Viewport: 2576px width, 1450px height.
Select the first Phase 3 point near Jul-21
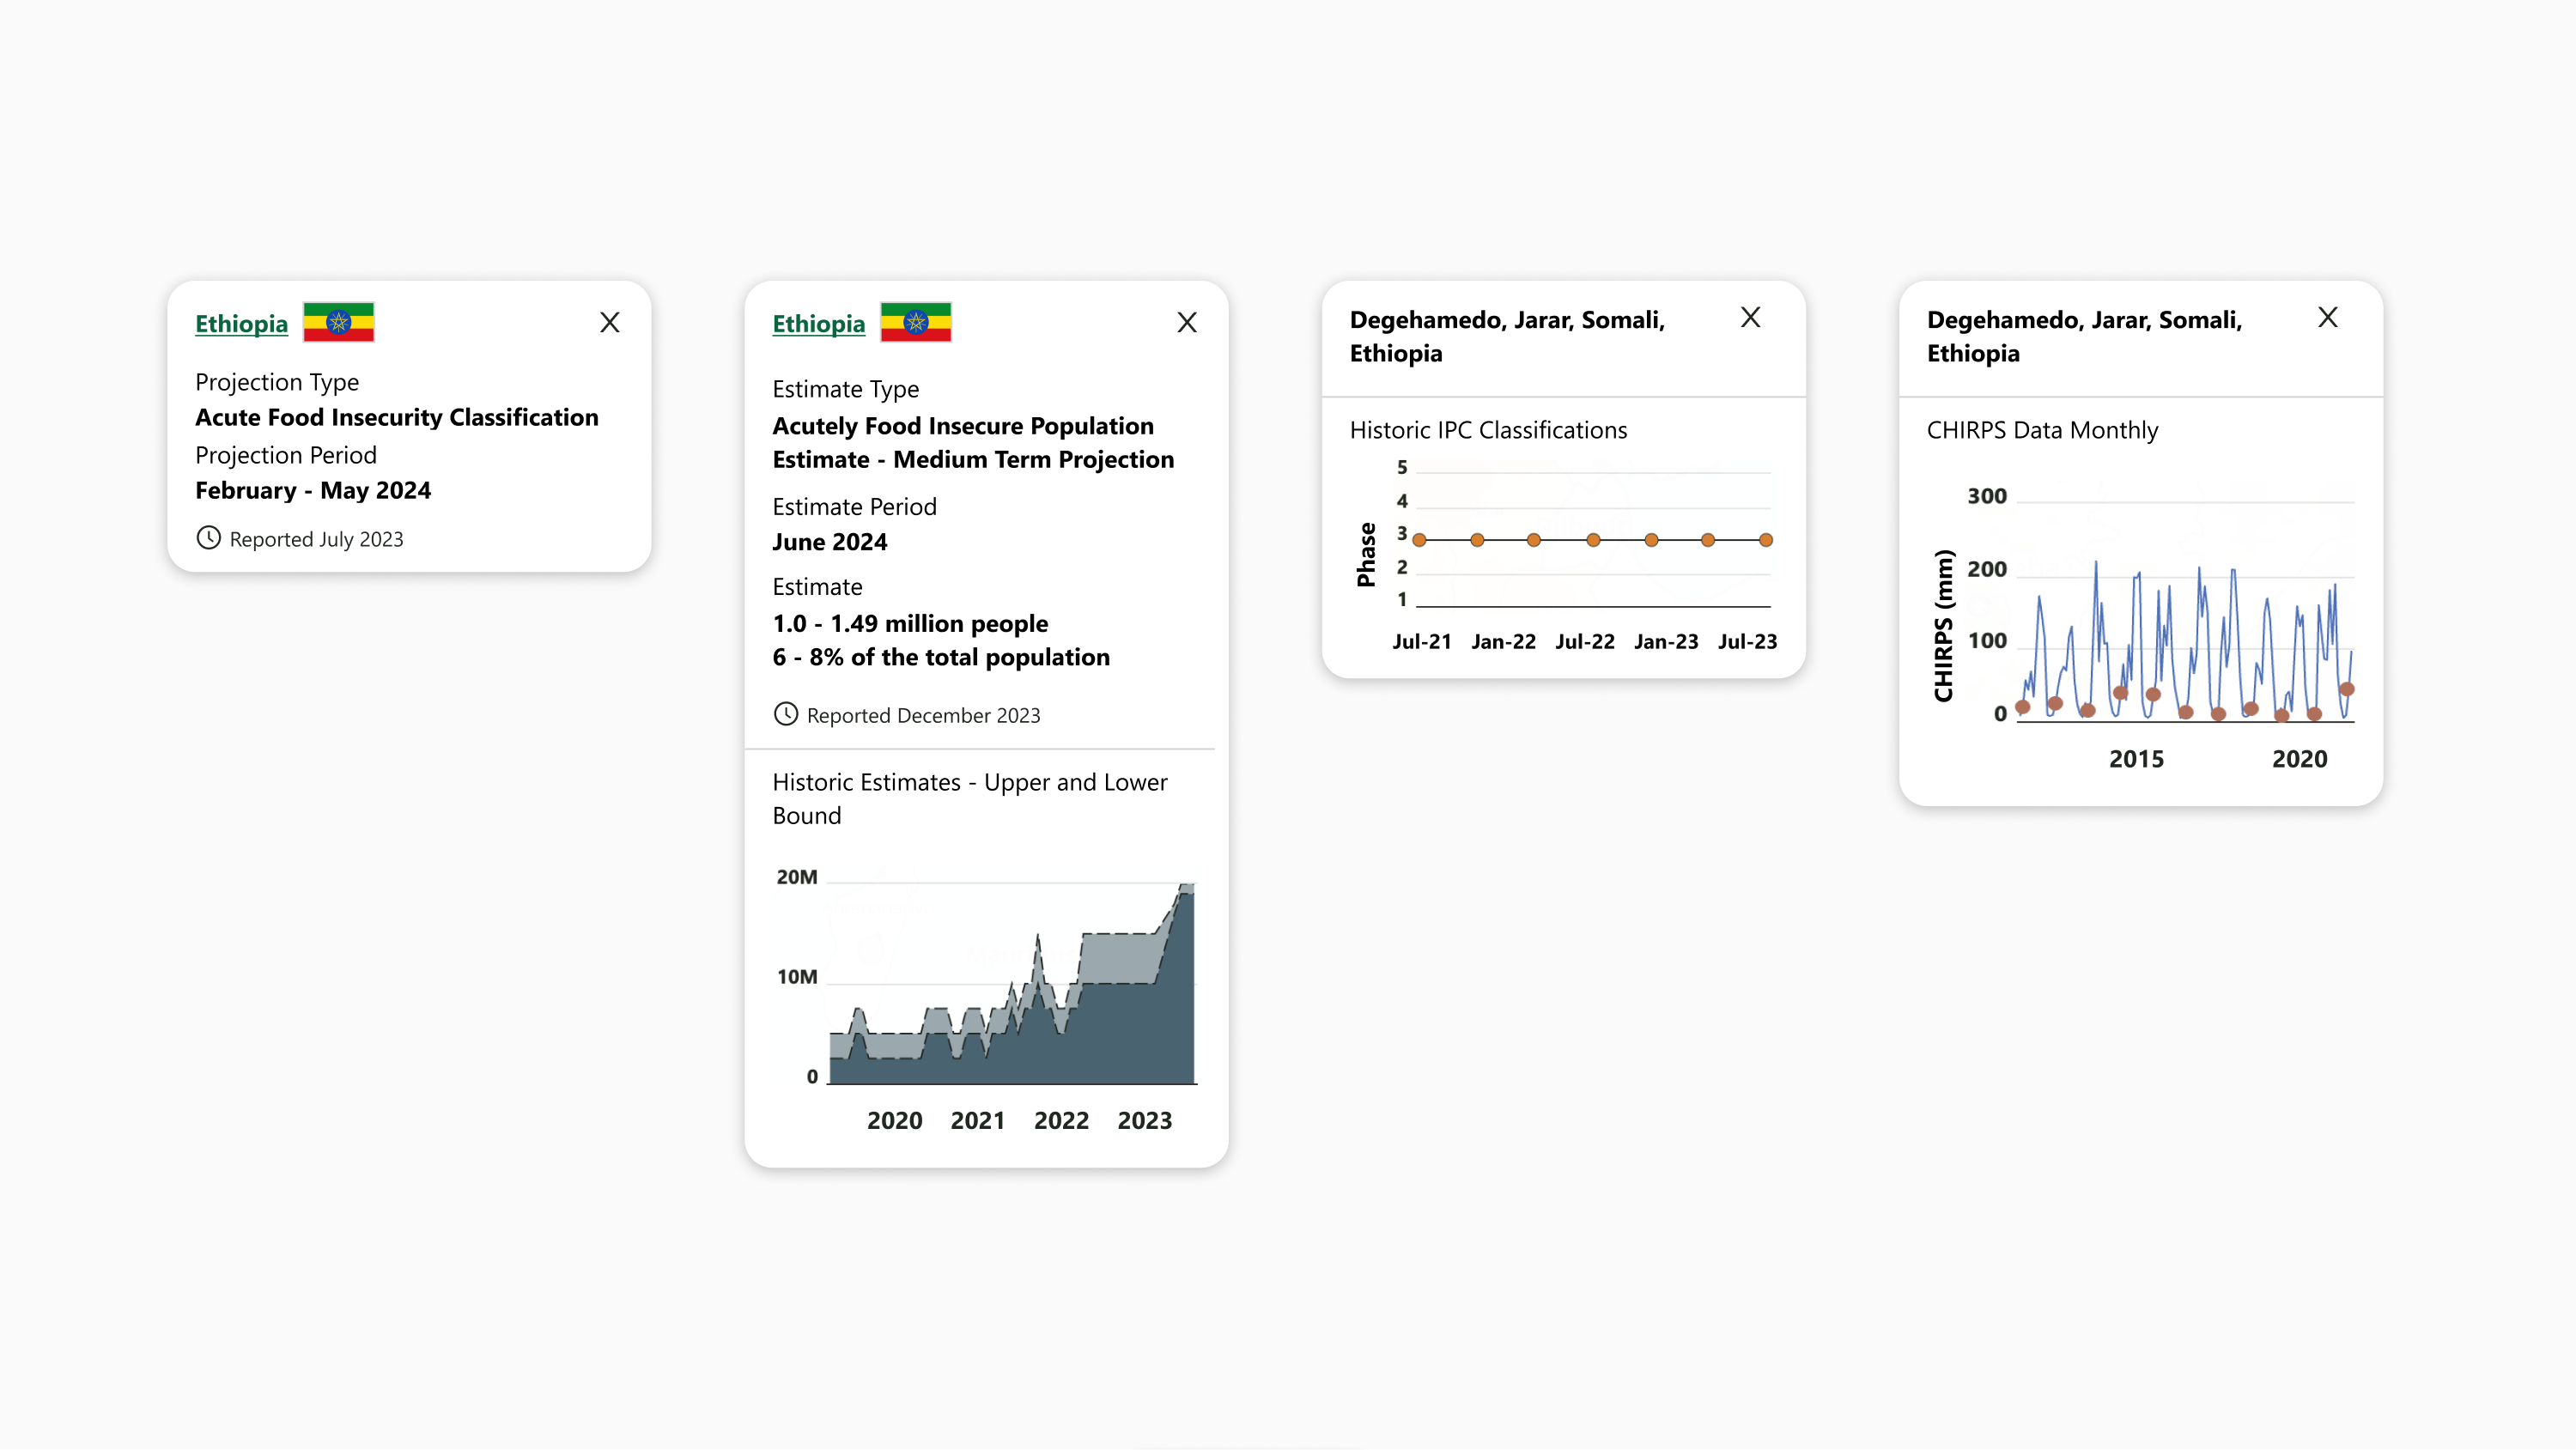point(1419,540)
